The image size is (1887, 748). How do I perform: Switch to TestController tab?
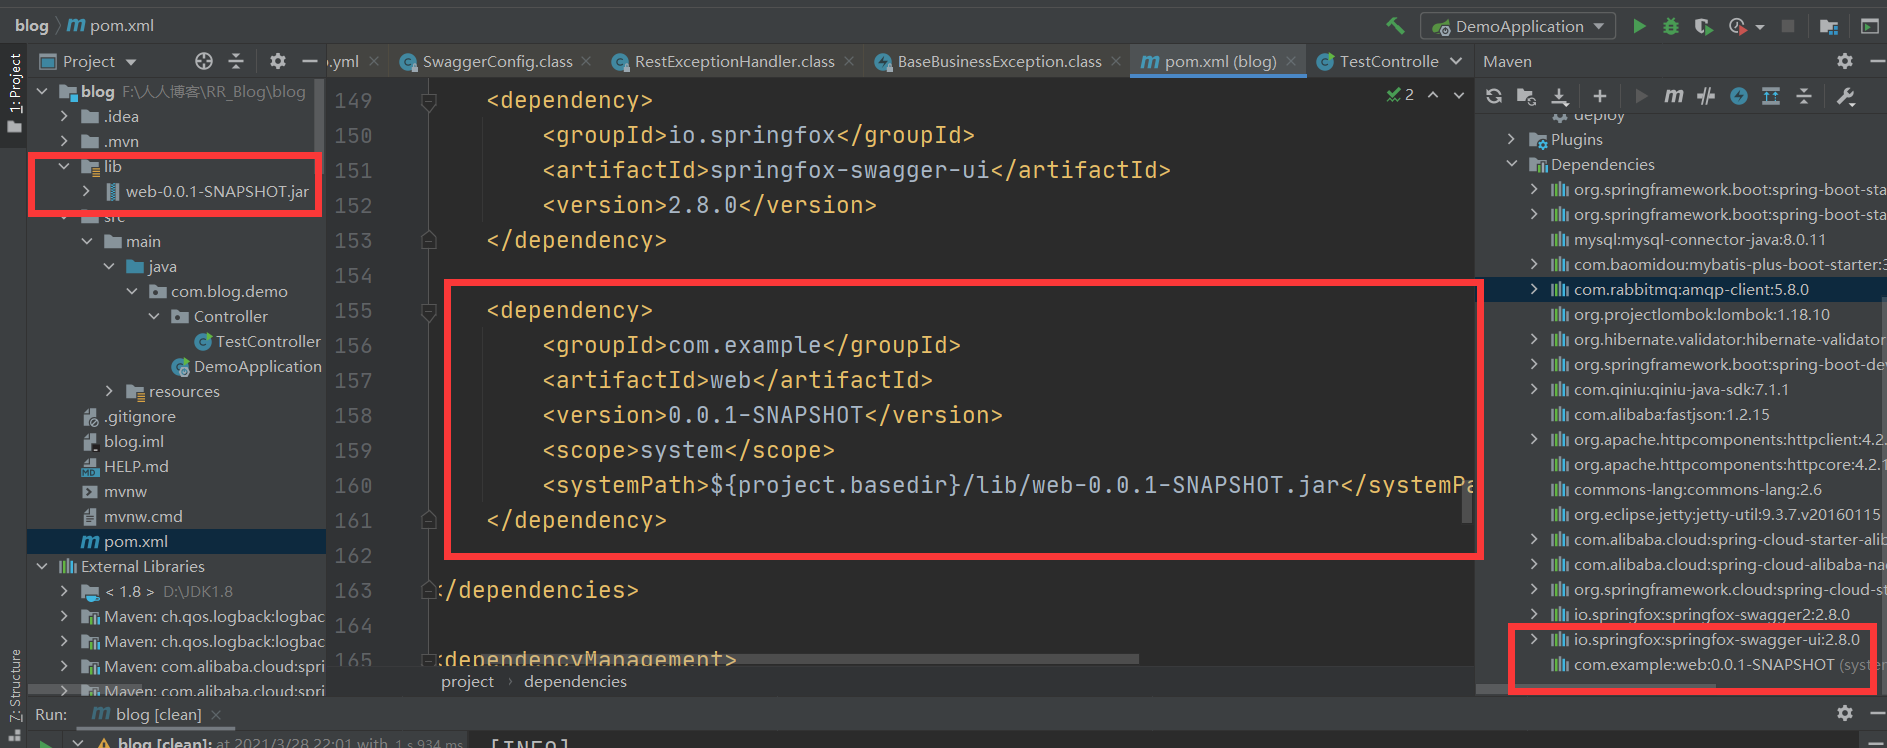pos(1377,61)
